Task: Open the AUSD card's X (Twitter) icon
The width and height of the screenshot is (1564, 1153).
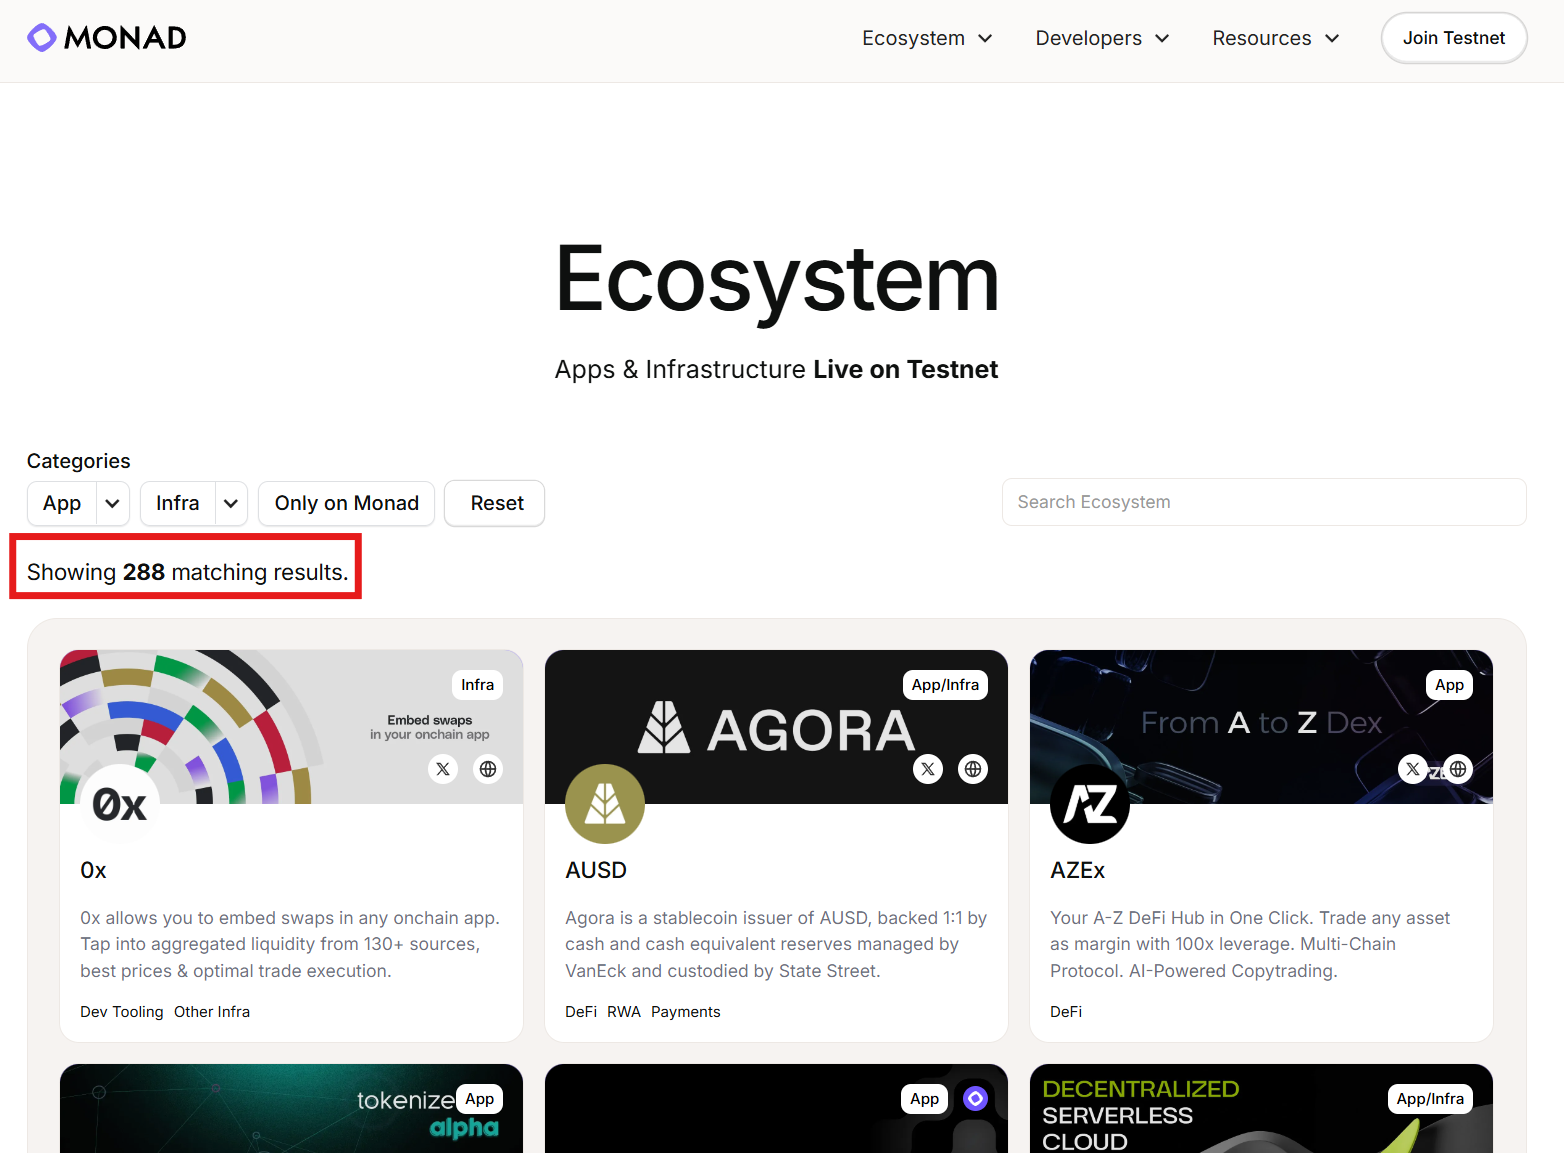Action: point(928,769)
